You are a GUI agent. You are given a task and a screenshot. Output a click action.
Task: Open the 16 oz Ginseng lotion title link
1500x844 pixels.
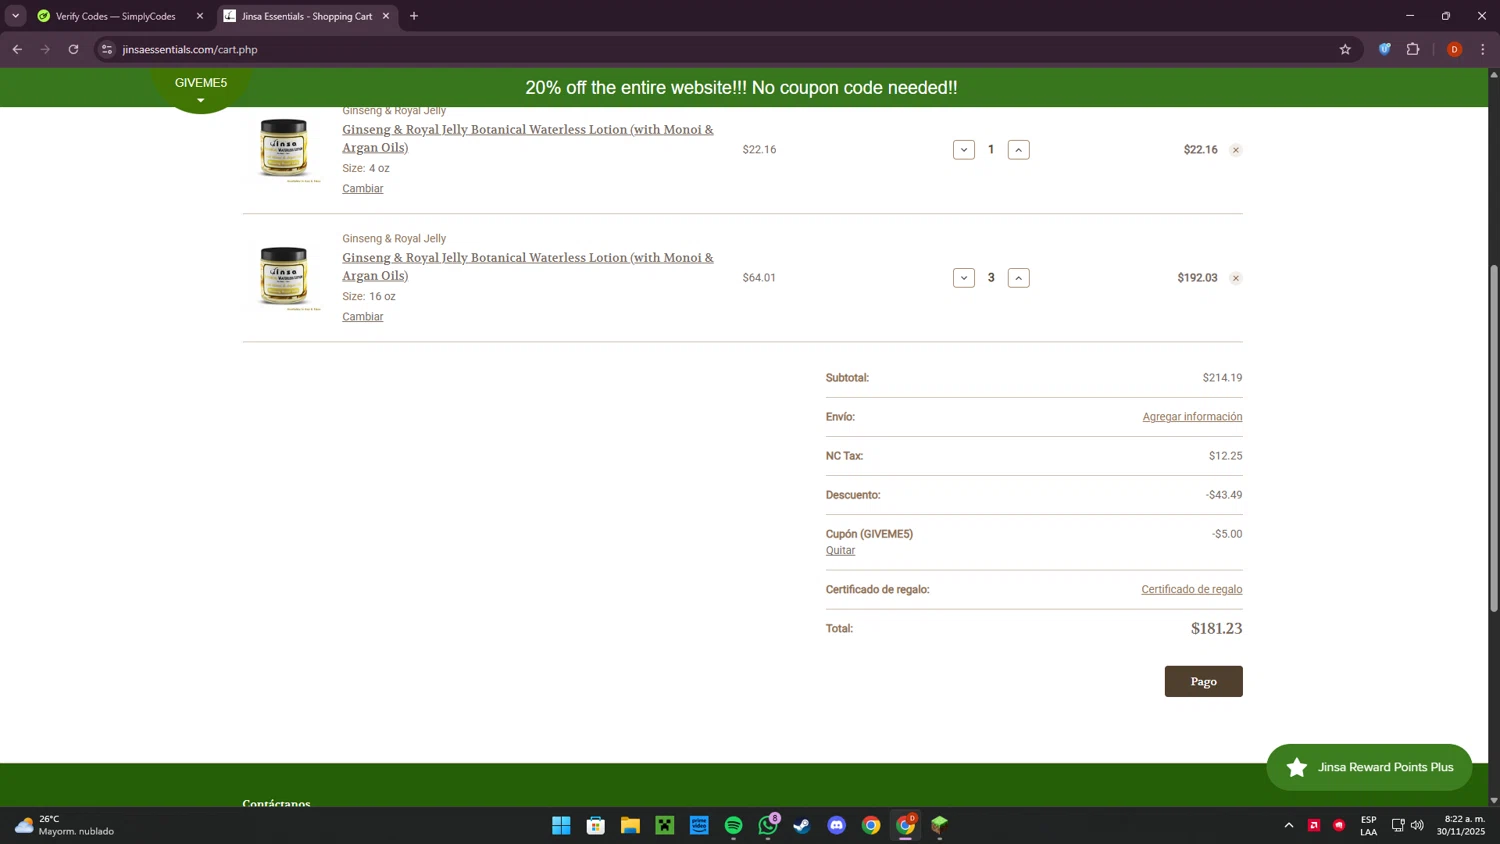[528, 266]
